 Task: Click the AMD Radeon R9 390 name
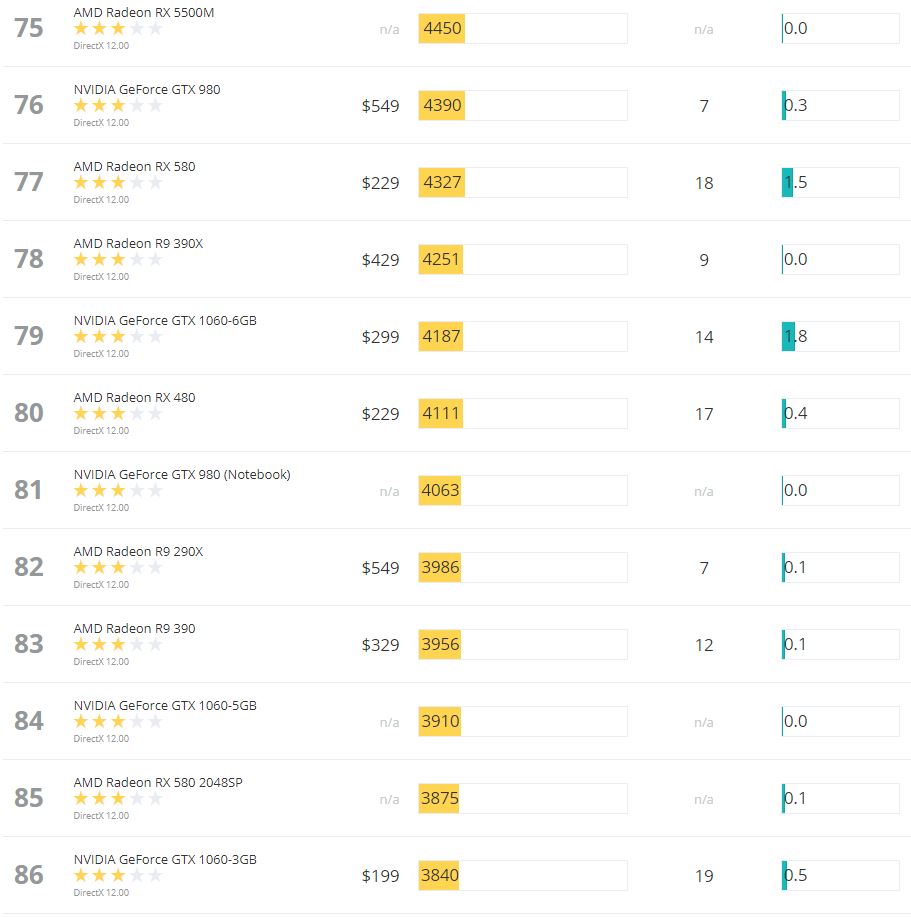[x=134, y=628]
